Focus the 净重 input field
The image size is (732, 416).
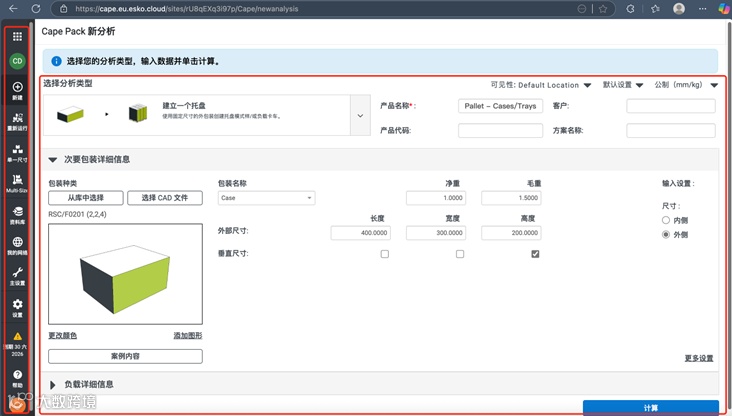436,198
